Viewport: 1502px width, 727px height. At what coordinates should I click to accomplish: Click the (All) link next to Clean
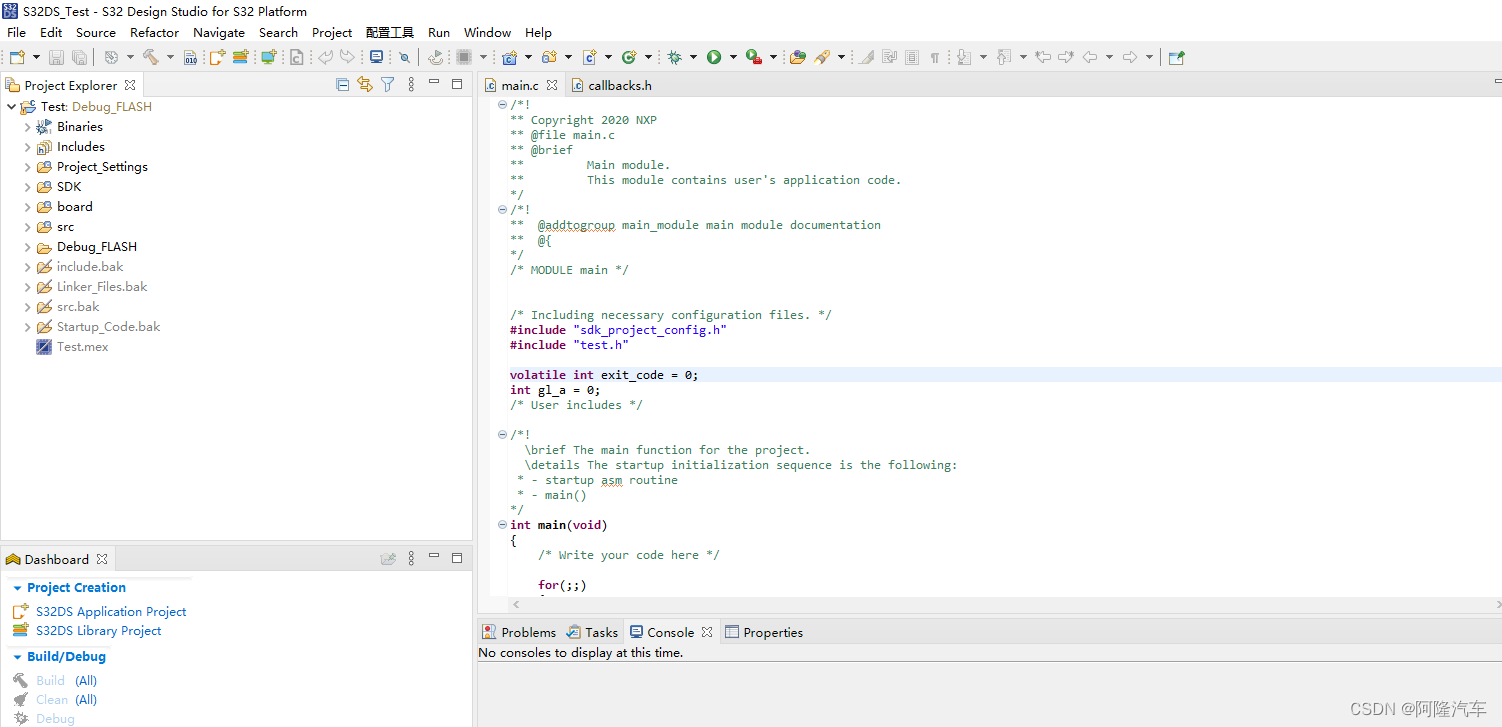(86, 699)
